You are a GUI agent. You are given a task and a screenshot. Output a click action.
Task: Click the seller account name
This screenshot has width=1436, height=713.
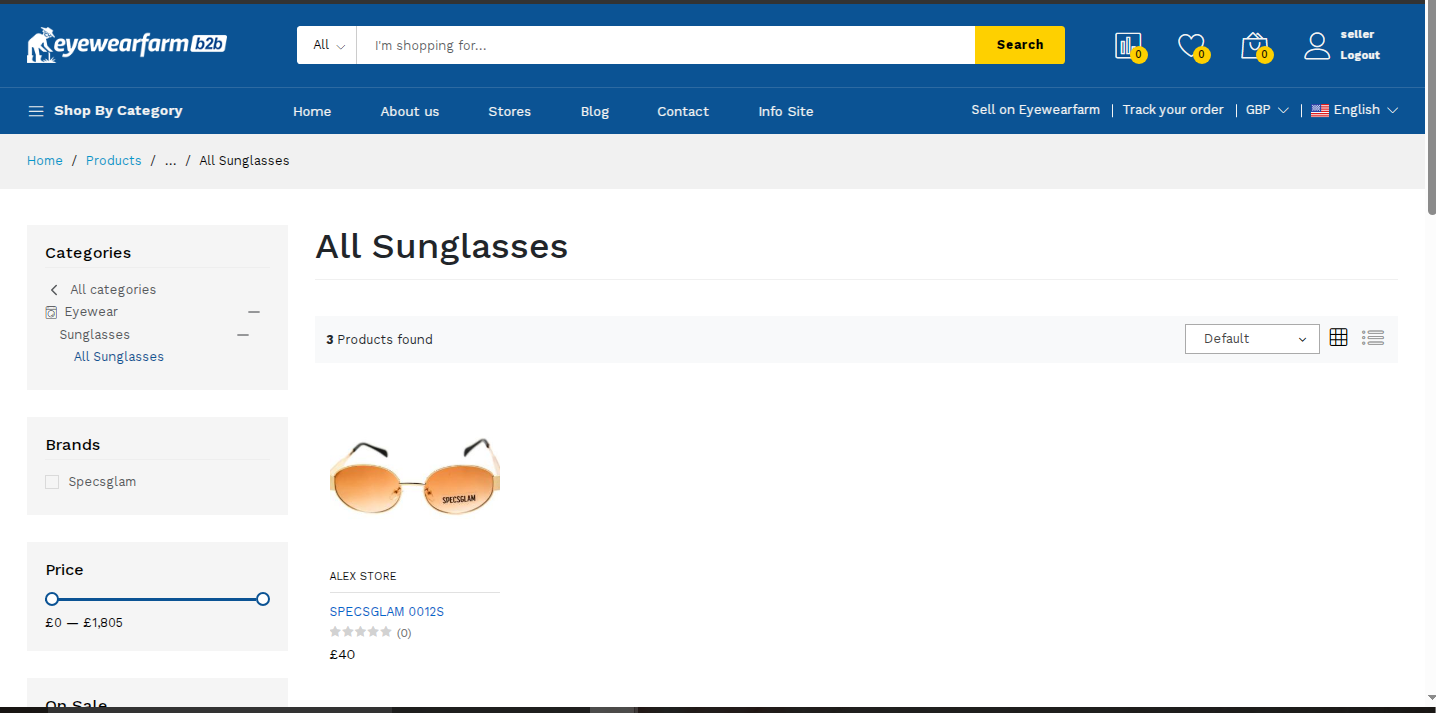click(x=1358, y=35)
